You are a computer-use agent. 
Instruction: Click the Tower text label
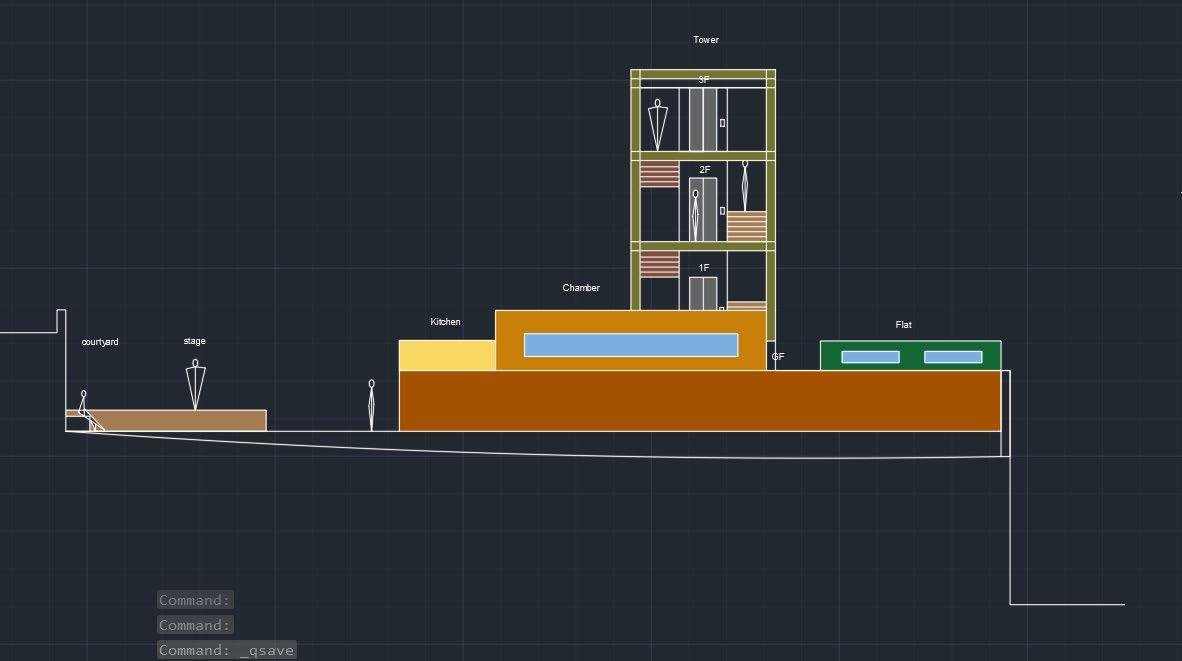tap(706, 40)
